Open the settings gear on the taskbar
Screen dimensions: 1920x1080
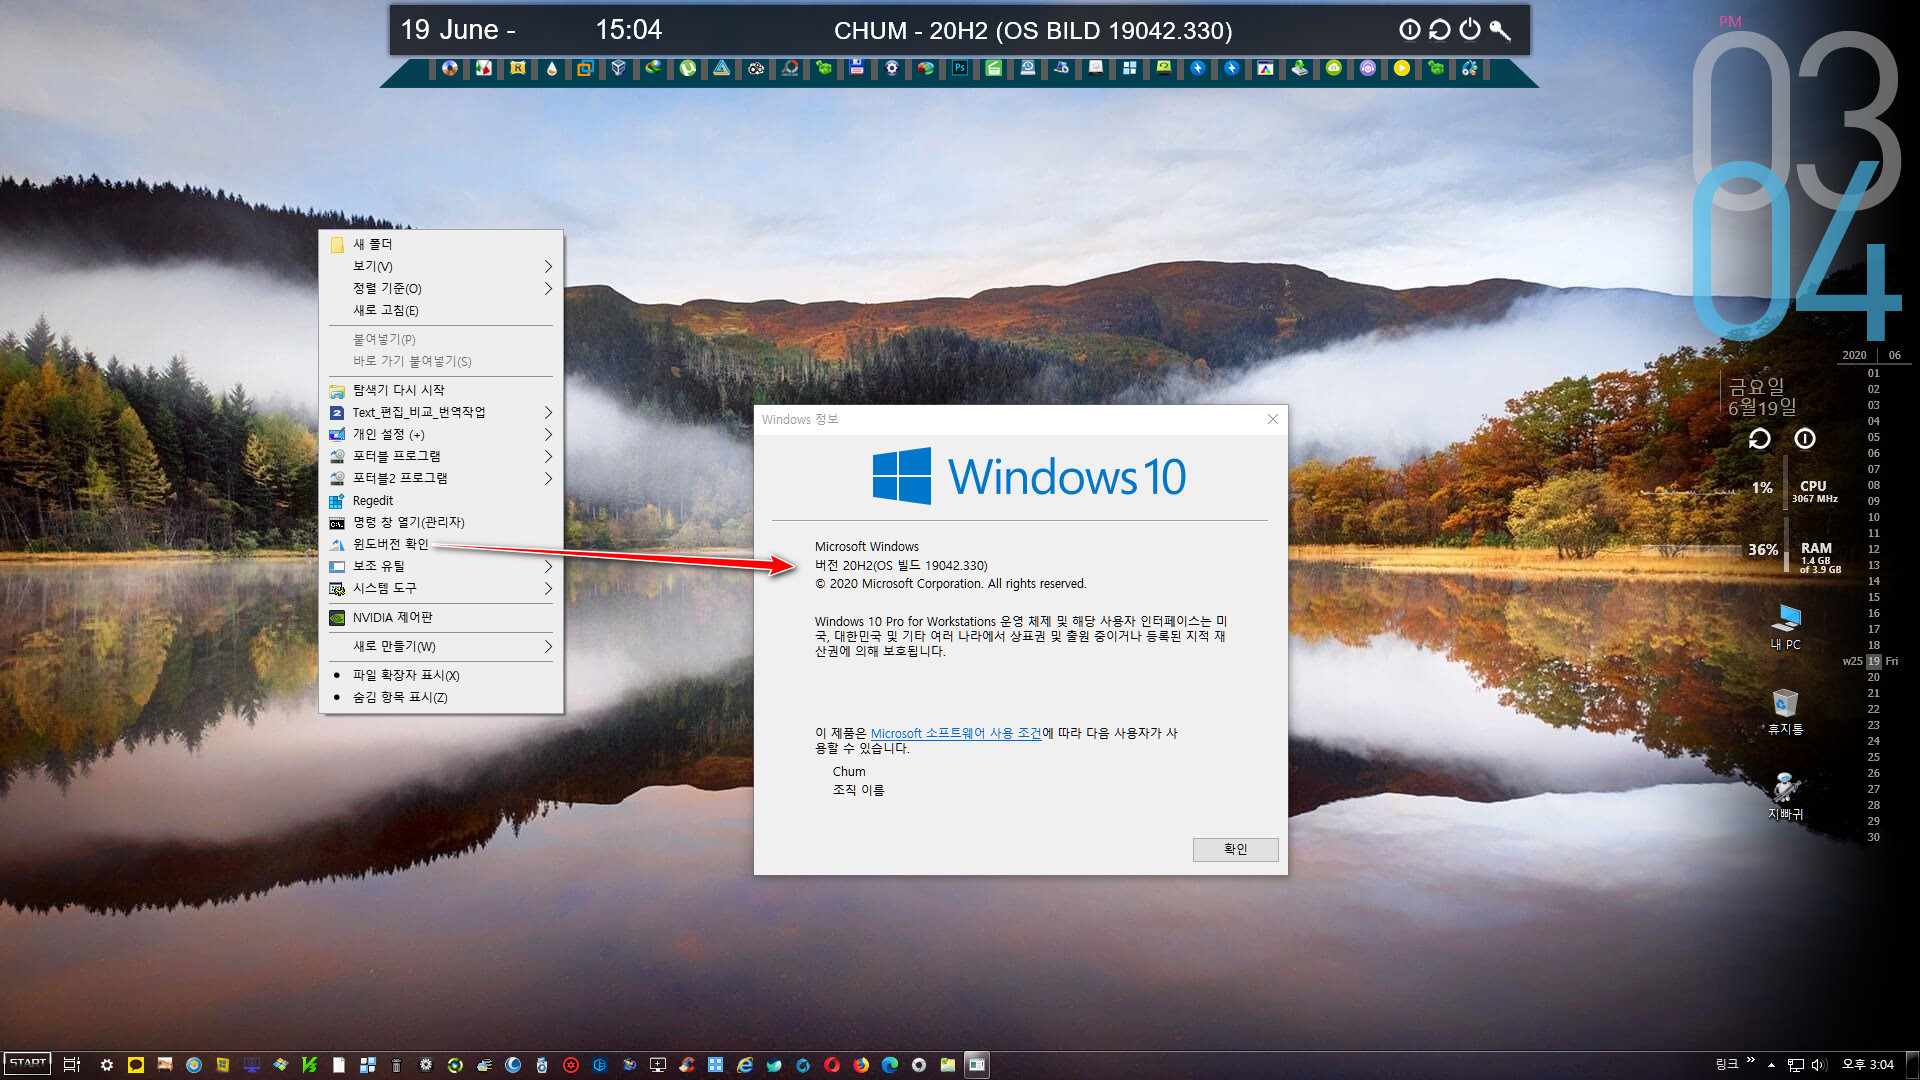pyautogui.click(x=107, y=1064)
